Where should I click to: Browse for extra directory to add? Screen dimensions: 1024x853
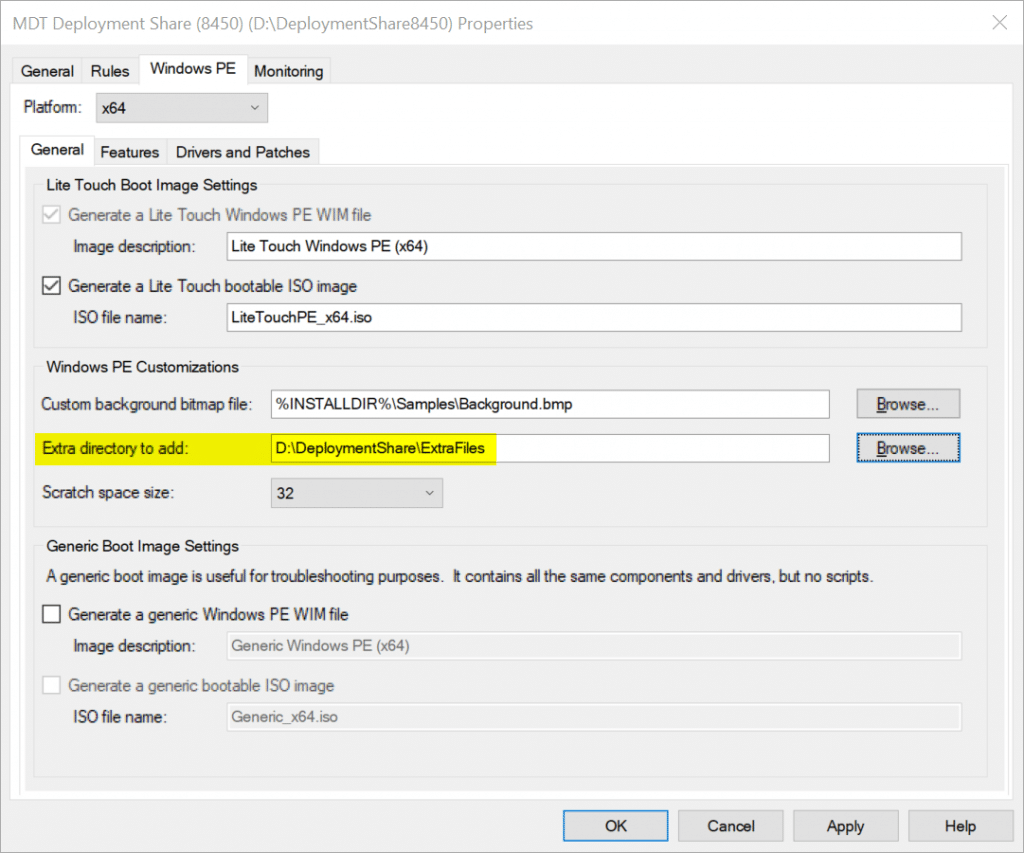click(908, 449)
